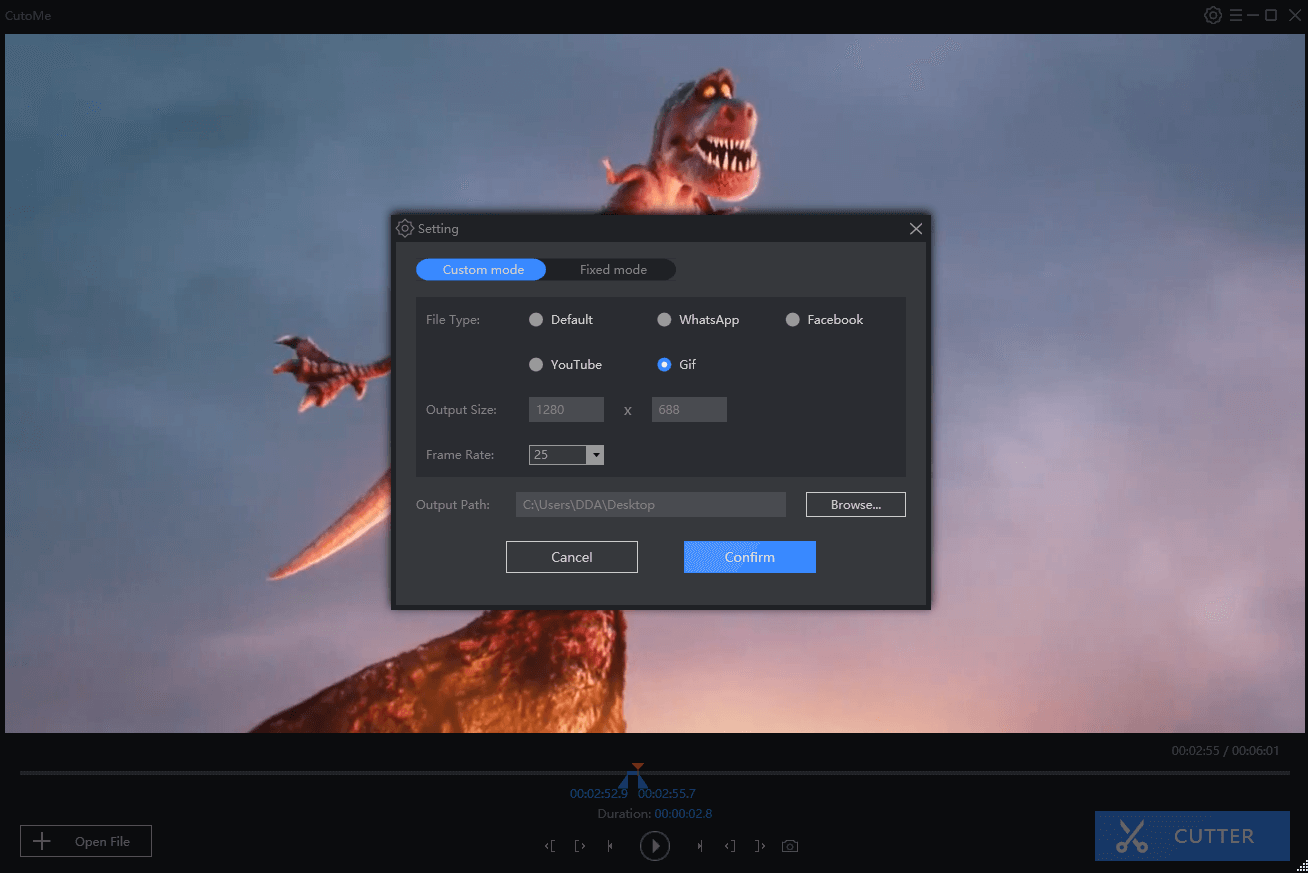Click the CUTTER scissors button

(1192, 836)
